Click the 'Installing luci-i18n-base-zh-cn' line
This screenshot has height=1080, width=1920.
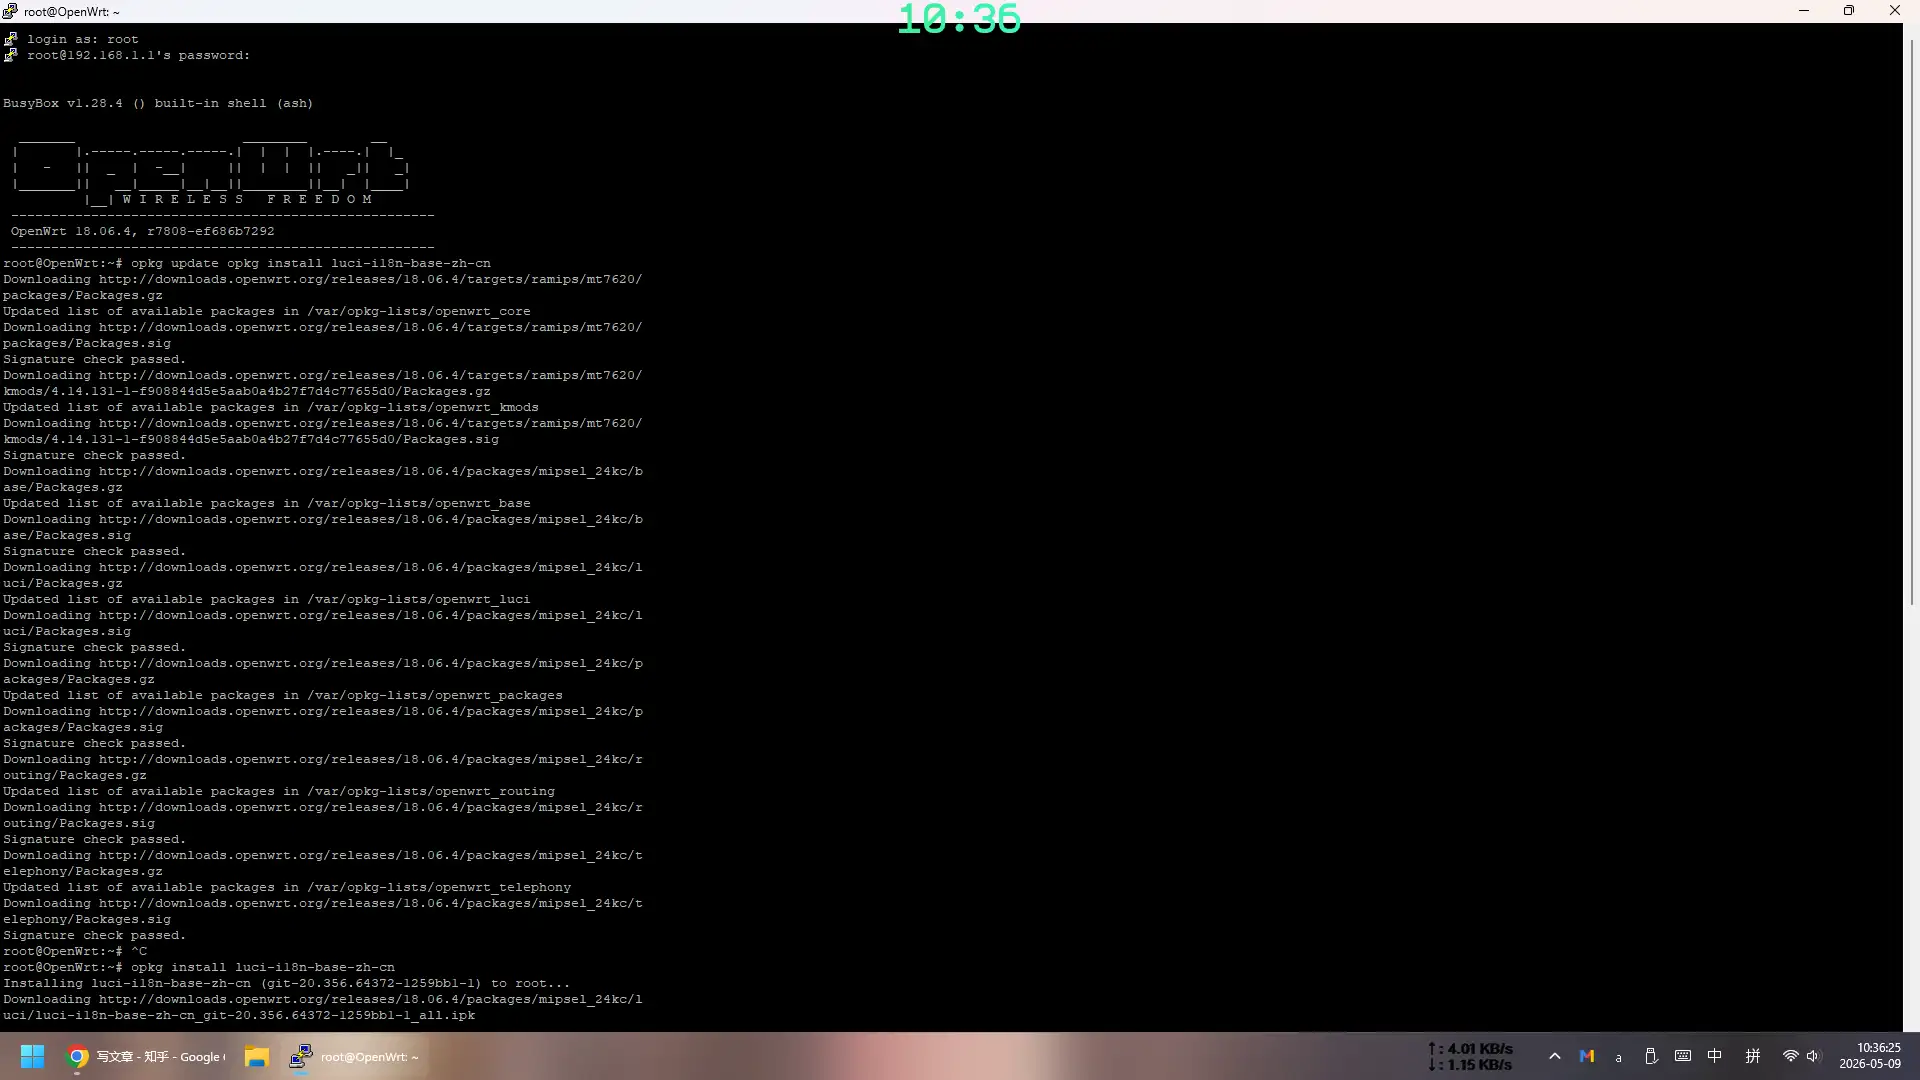tap(287, 983)
